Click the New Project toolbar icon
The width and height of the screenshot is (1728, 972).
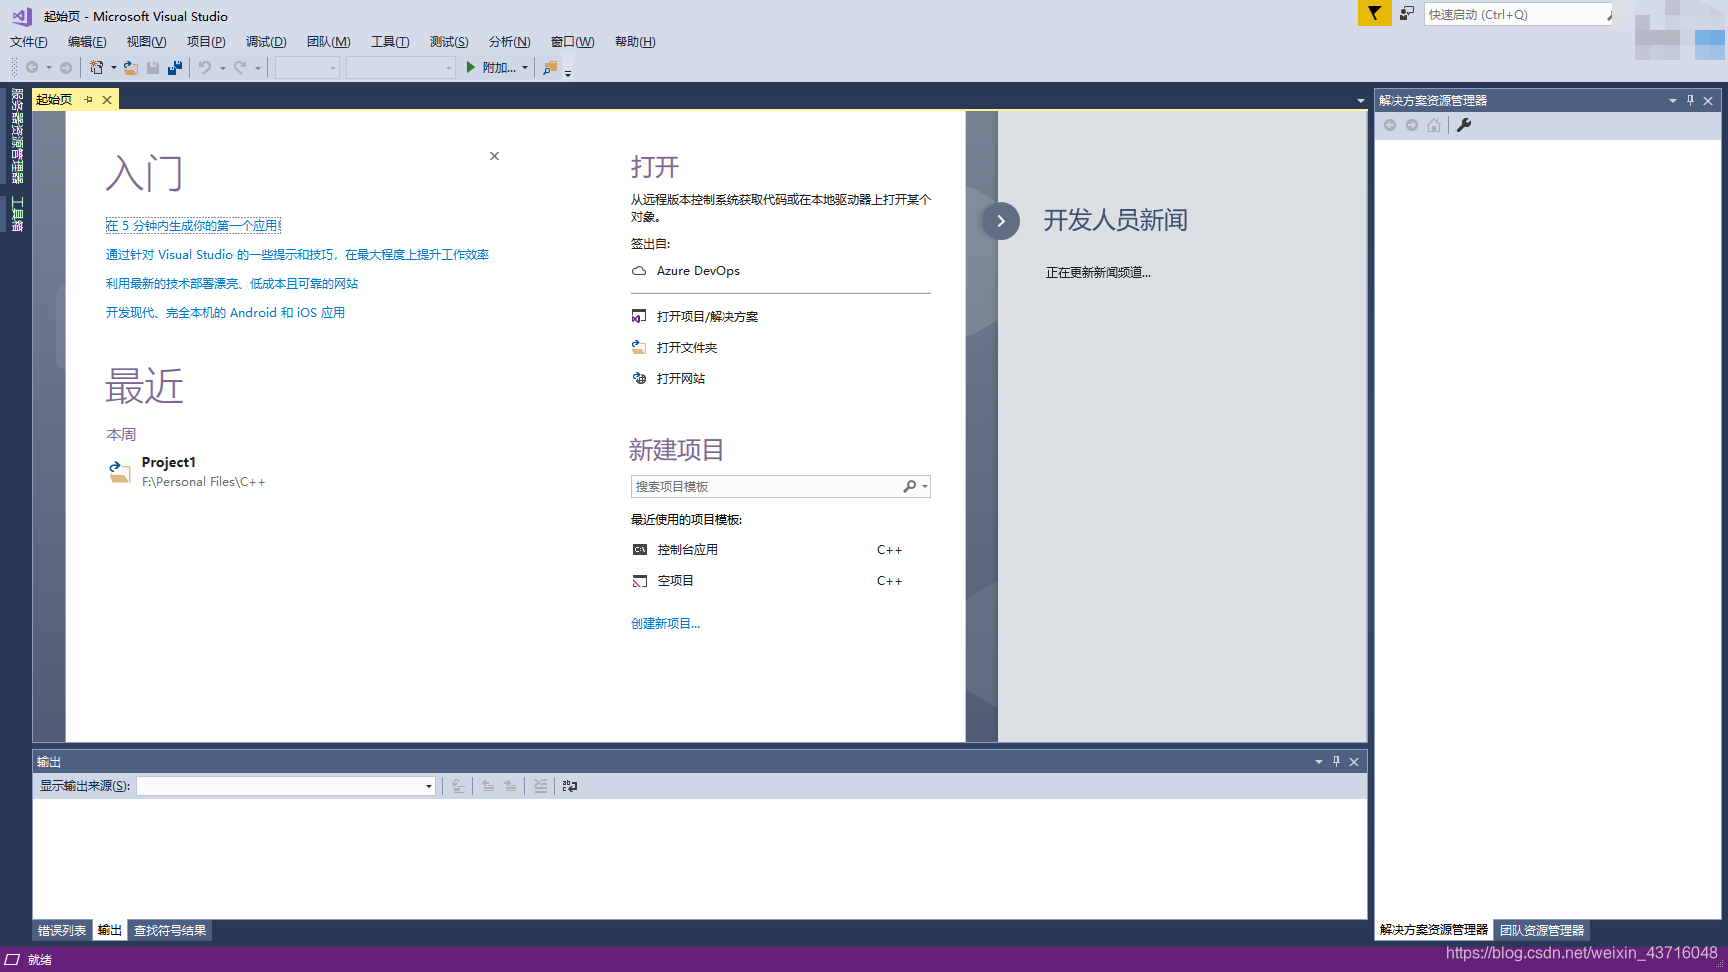(x=97, y=68)
